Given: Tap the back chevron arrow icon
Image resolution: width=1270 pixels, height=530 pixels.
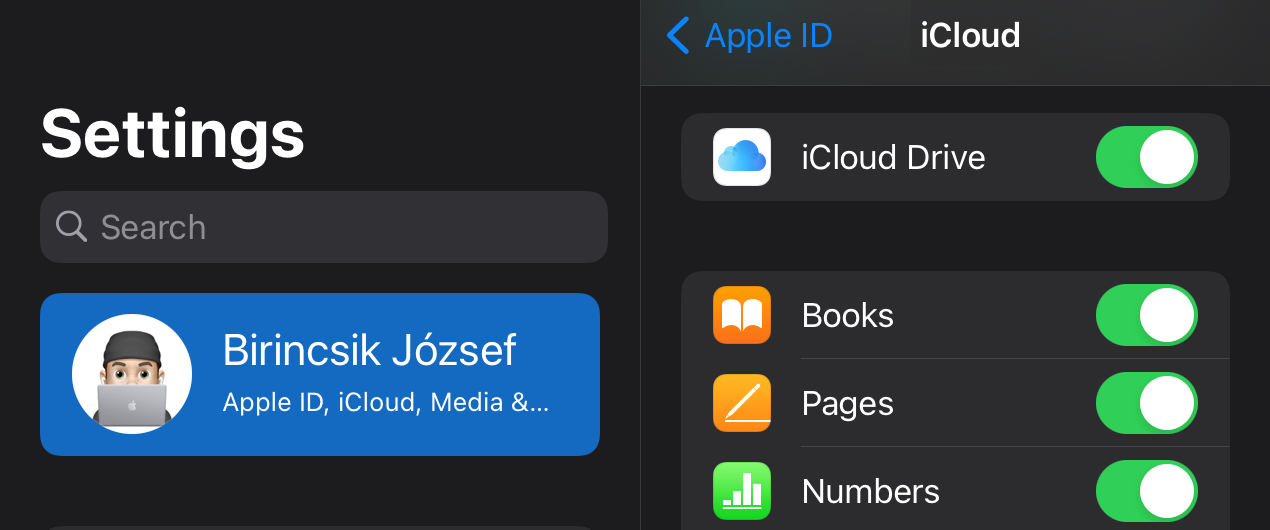Looking at the screenshot, I should click(x=678, y=36).
